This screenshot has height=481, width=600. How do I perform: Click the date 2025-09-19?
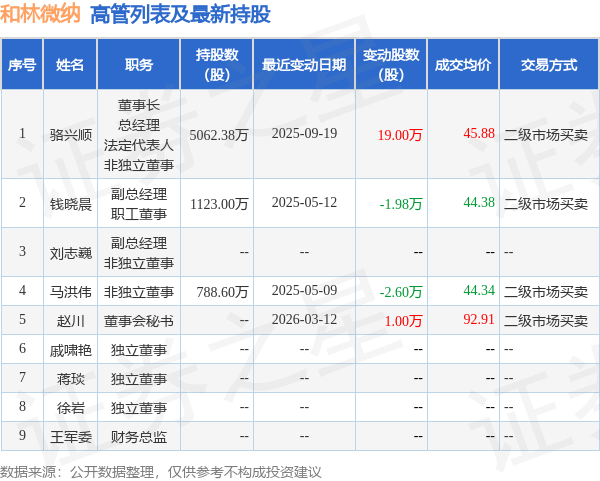pos(305,134)
